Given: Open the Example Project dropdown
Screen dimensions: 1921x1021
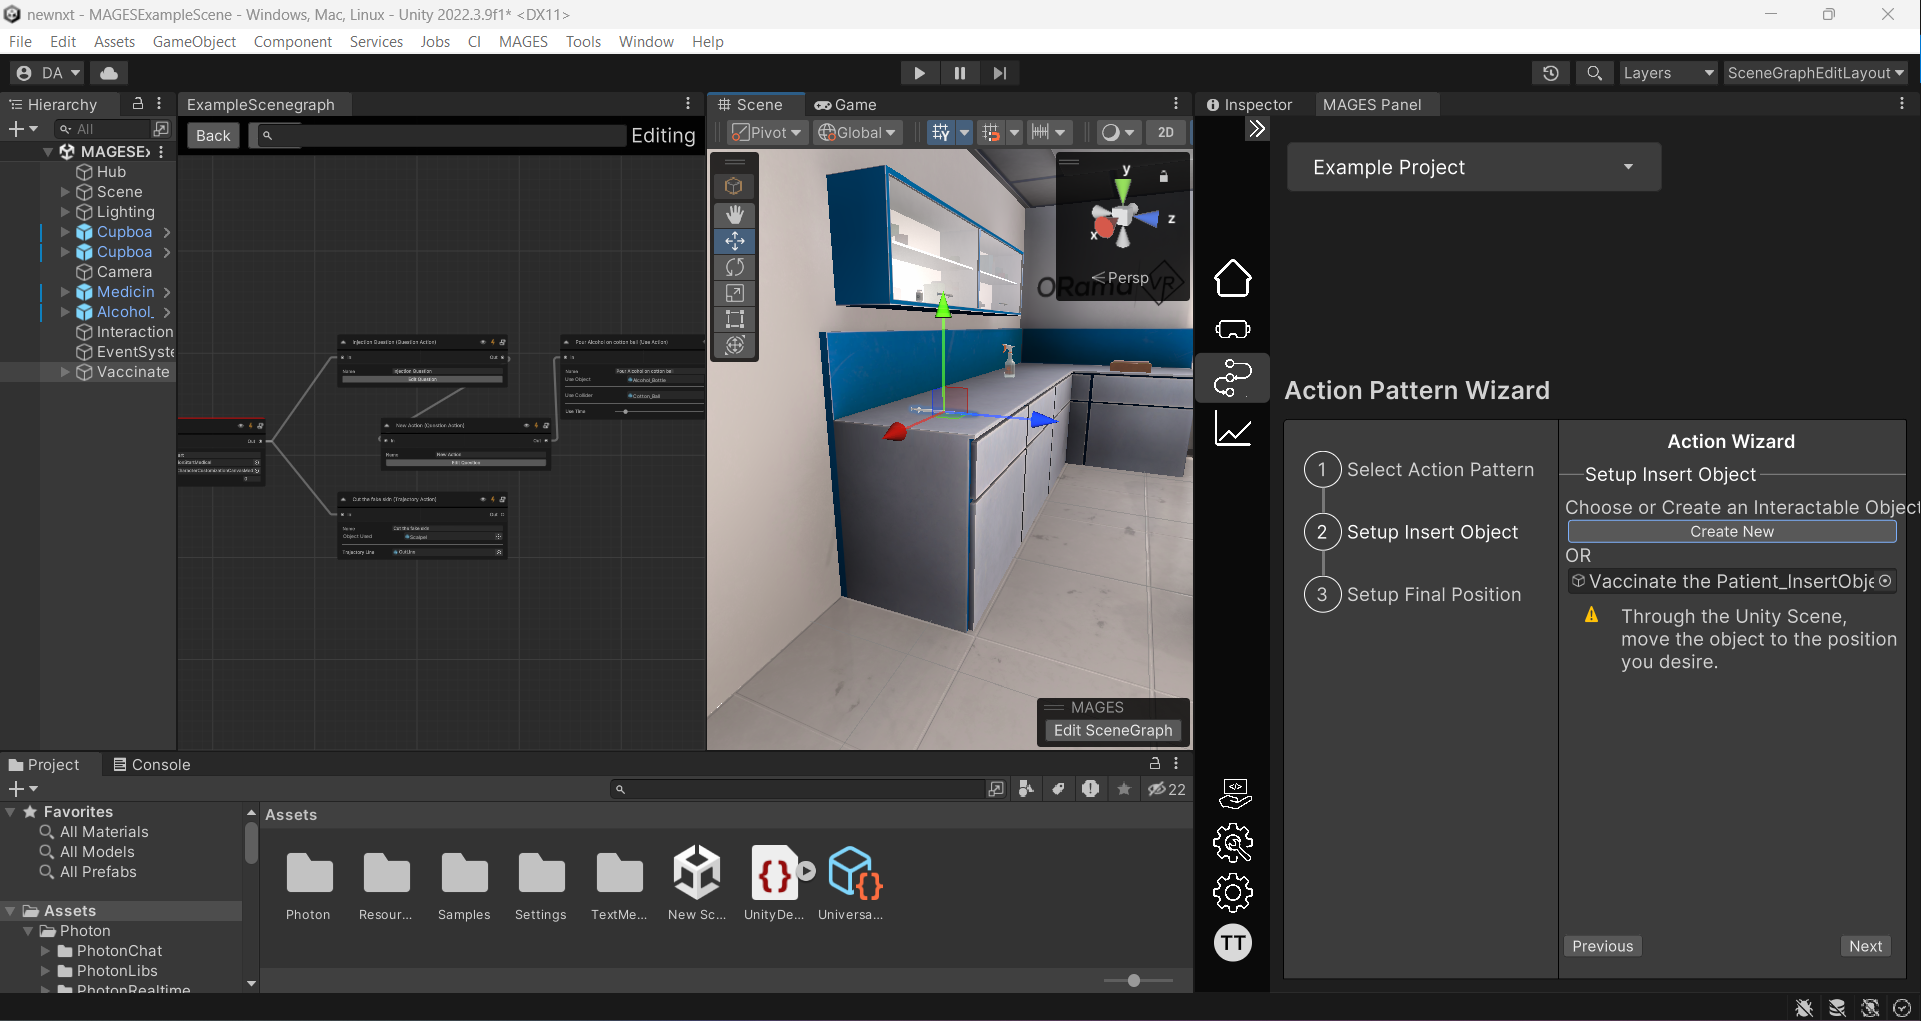Looking at the screenshot, I should pyautogui.click(x=1474, y=167).
